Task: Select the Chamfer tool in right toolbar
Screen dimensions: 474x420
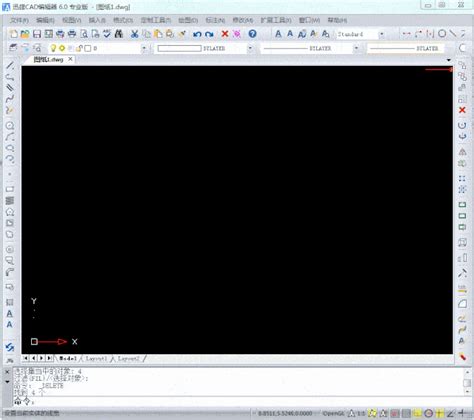Action: [x=462, y=304]
